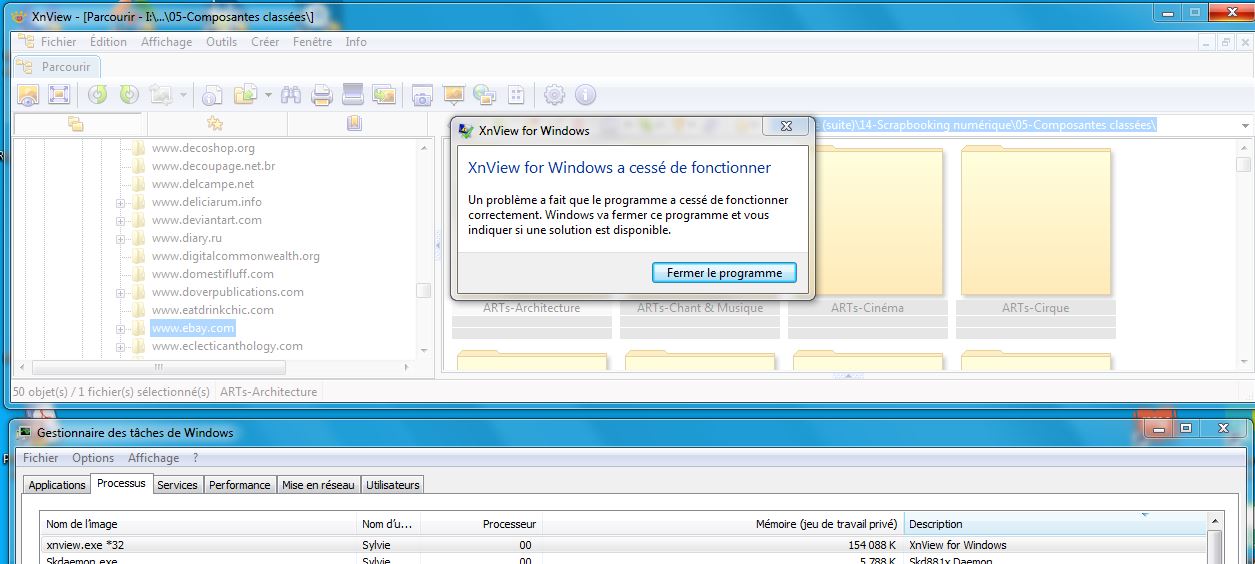Rotate image left using green counter-clockwise icon
The width and height of the screenshot is (1255, 564).
97,95
